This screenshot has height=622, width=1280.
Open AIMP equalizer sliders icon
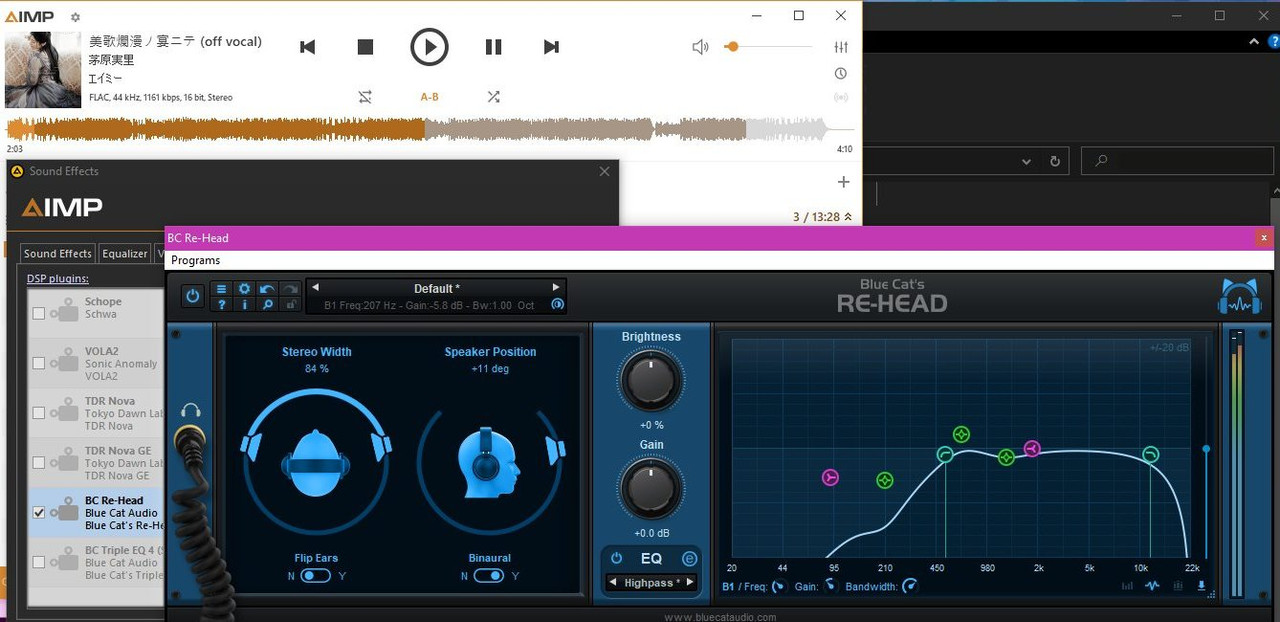coord(841,47)
